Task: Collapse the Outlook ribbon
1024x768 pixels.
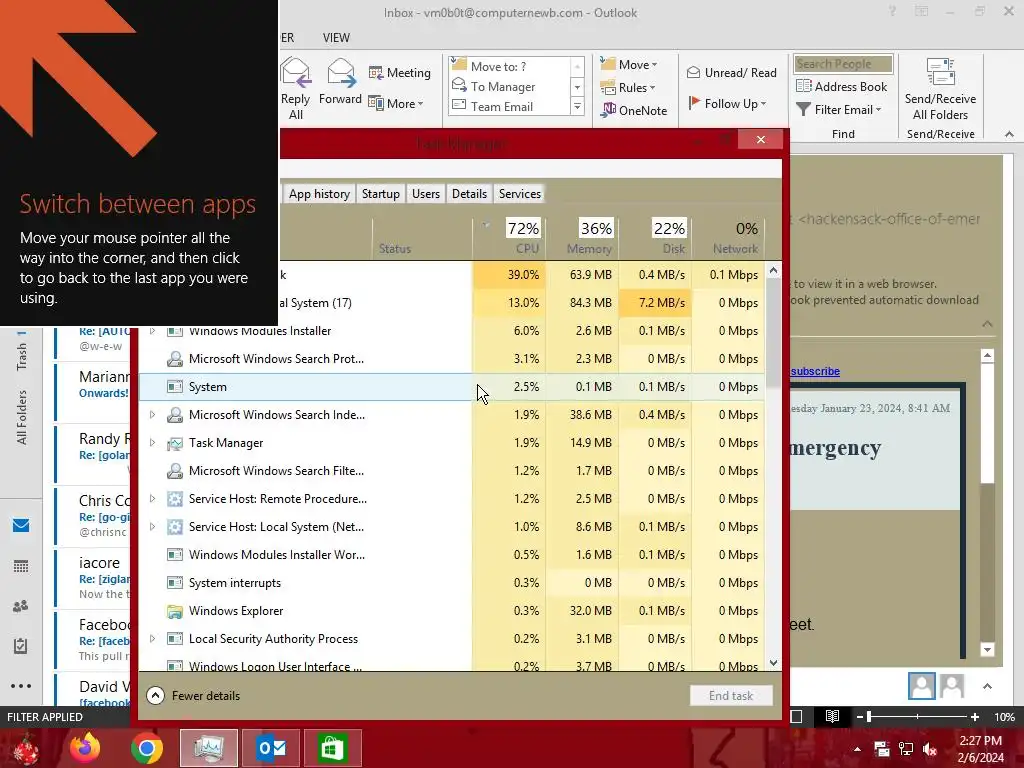Action: (x=1009, y=134)
